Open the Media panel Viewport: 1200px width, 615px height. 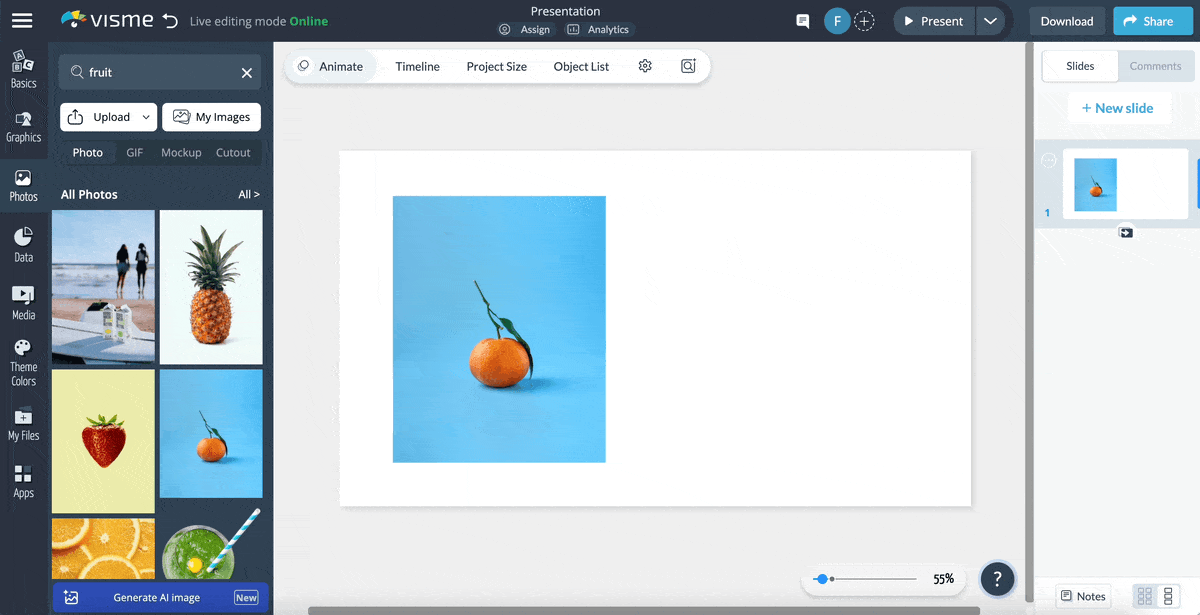coord(23,300)
